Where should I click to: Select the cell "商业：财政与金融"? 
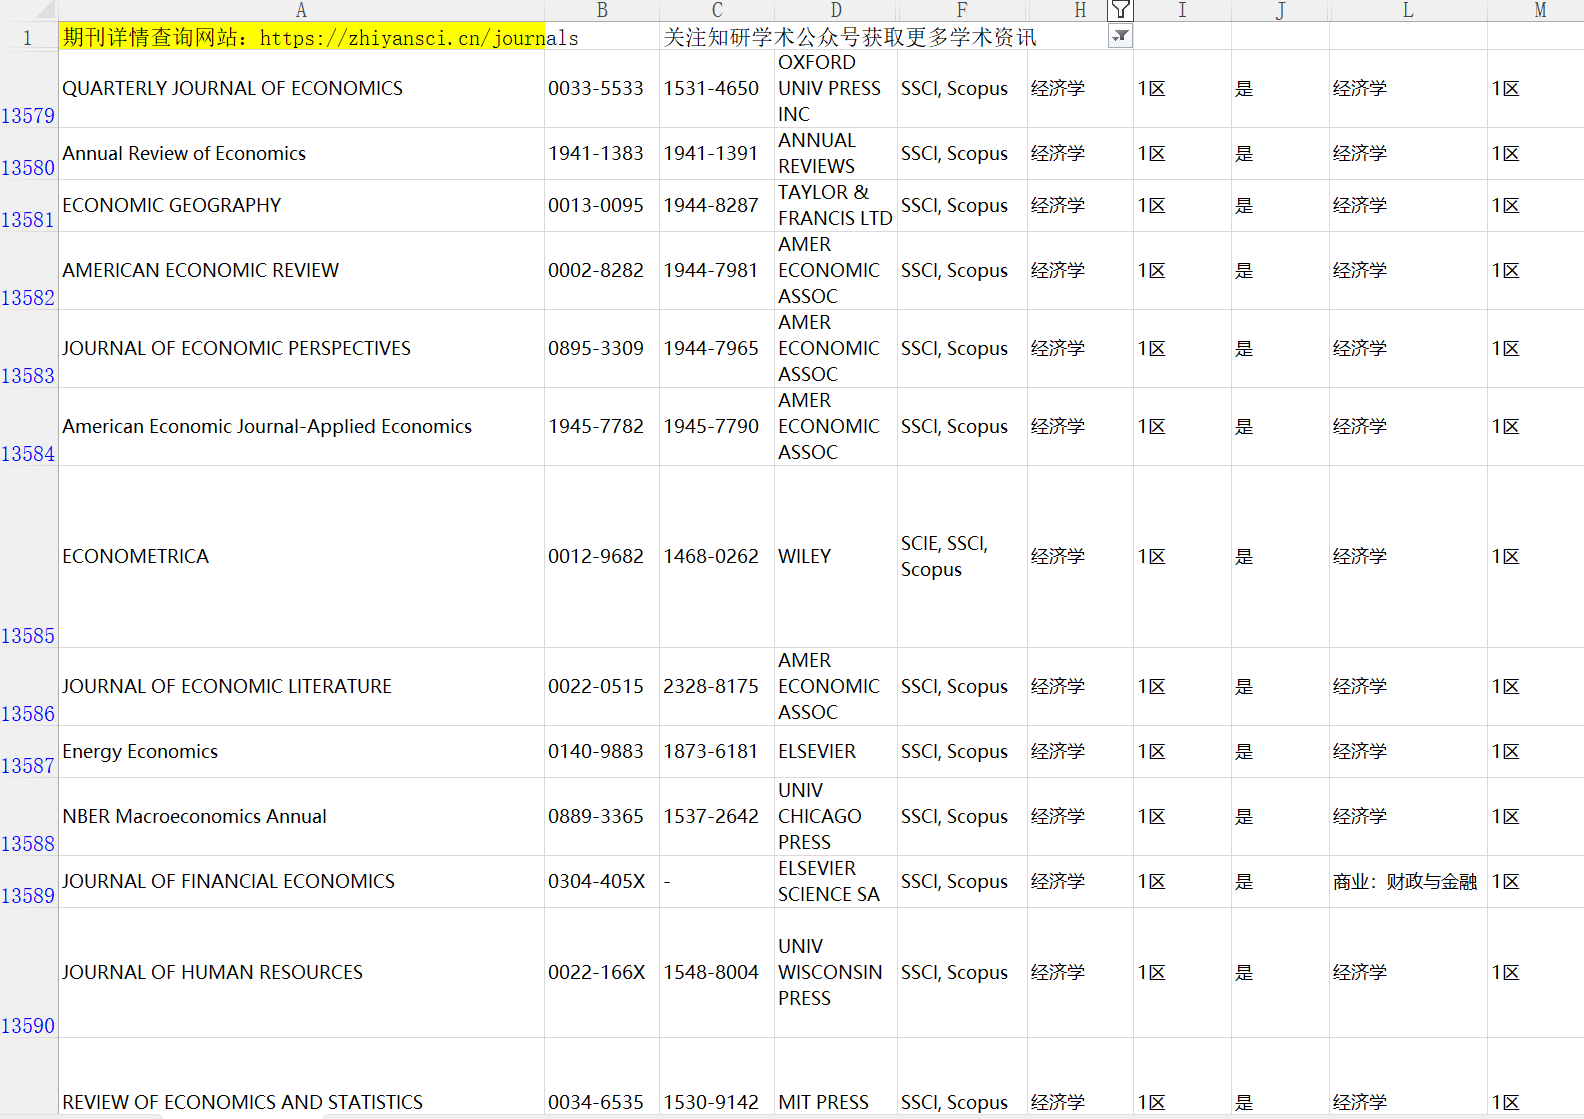pos(1408,882)
